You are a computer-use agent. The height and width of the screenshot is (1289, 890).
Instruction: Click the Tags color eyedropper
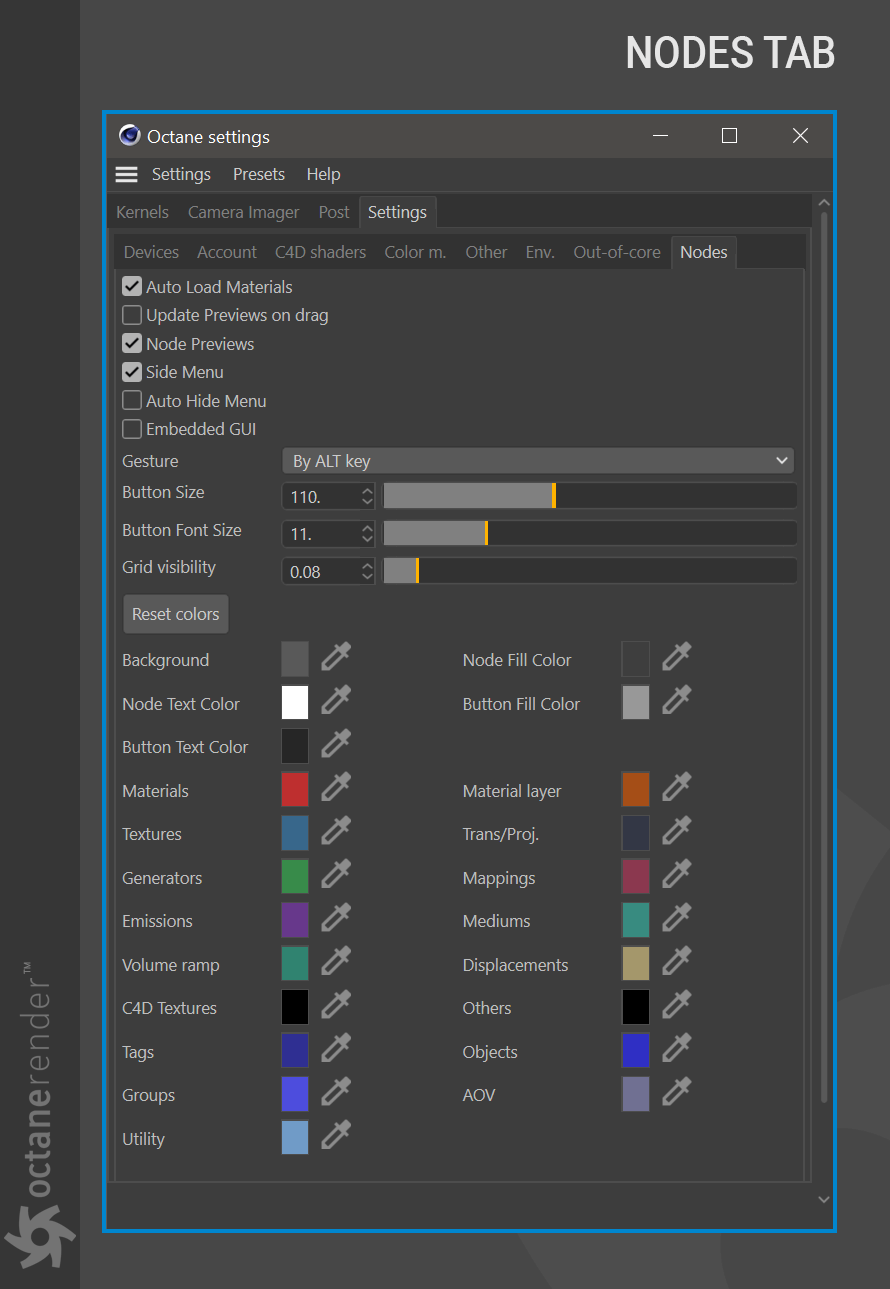336,1048
